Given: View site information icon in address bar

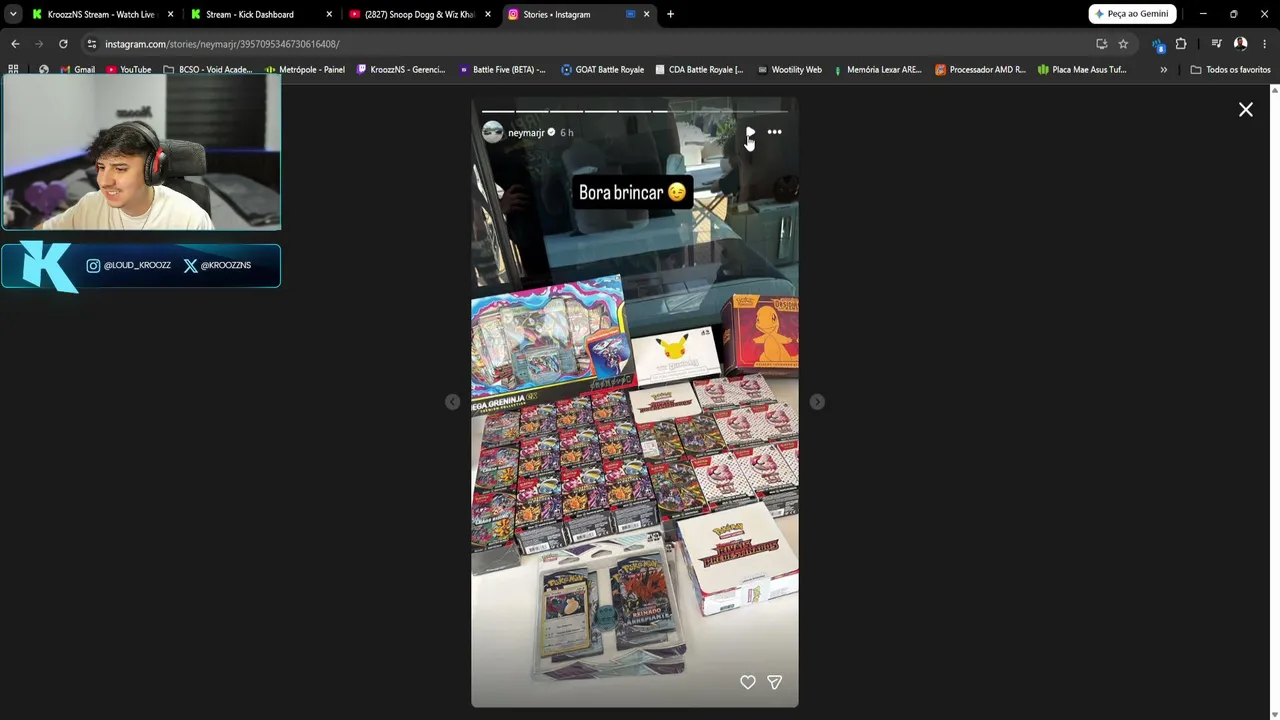Looking at the screenshot, I should (92, 44).
